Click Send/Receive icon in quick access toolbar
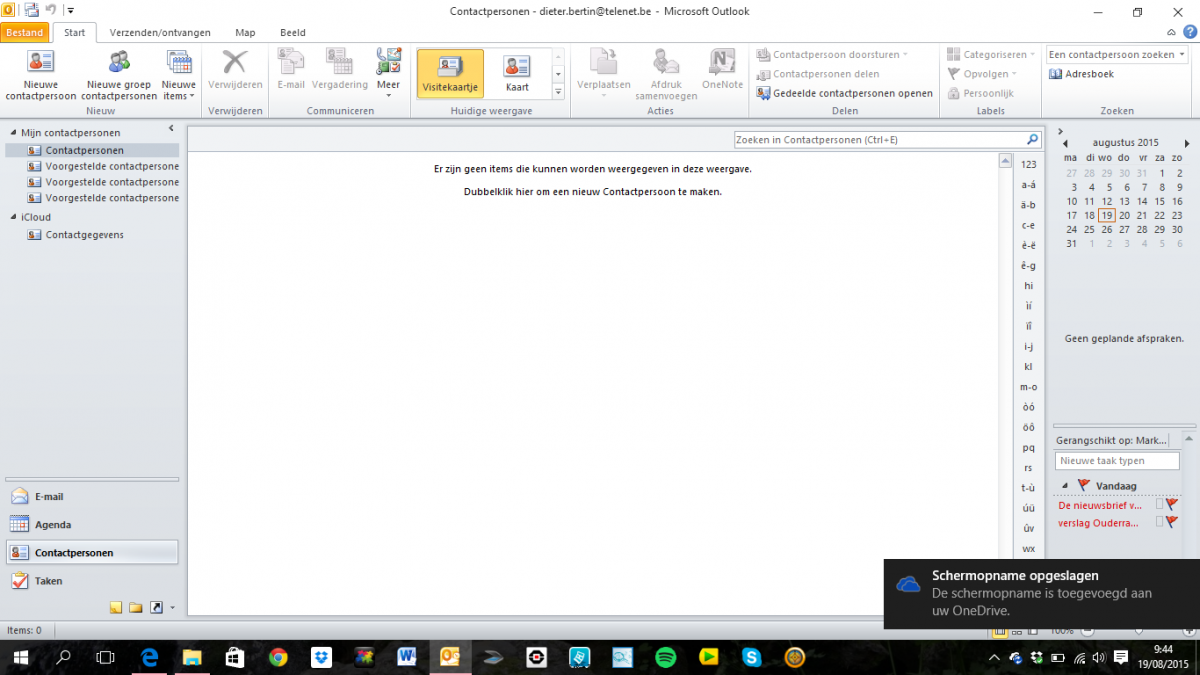1200x675 pixels. click(x=31, y=10)
